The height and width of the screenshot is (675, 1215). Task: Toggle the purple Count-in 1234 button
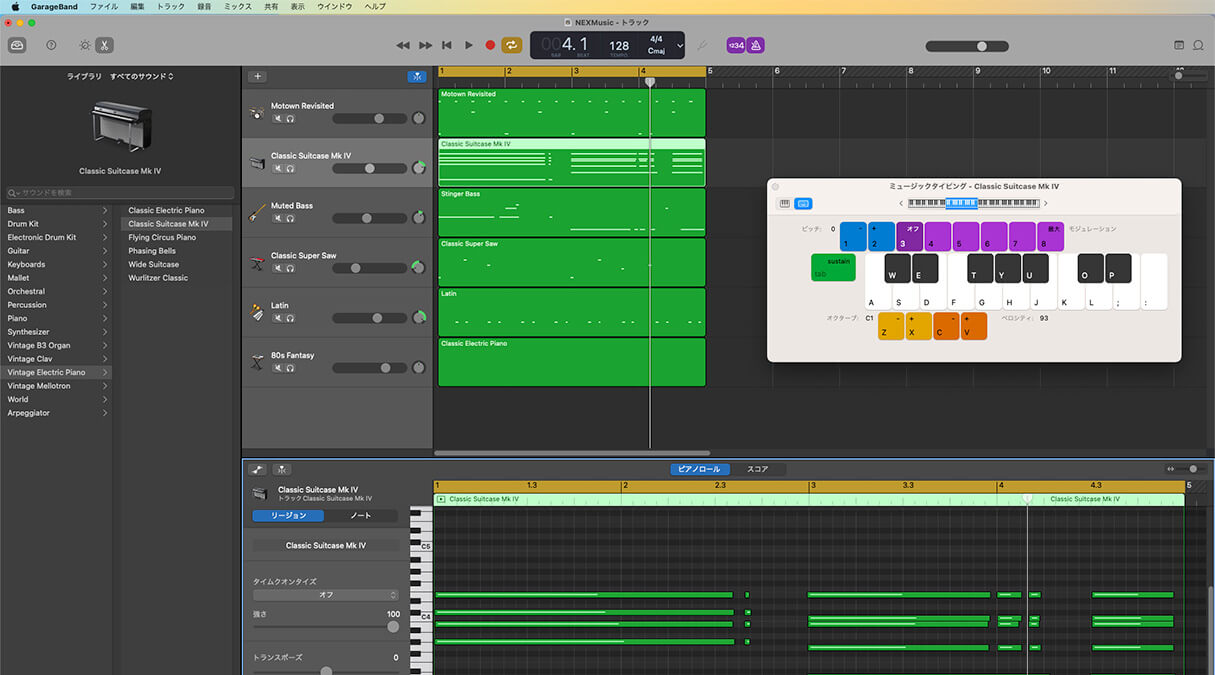pos(736,45)
